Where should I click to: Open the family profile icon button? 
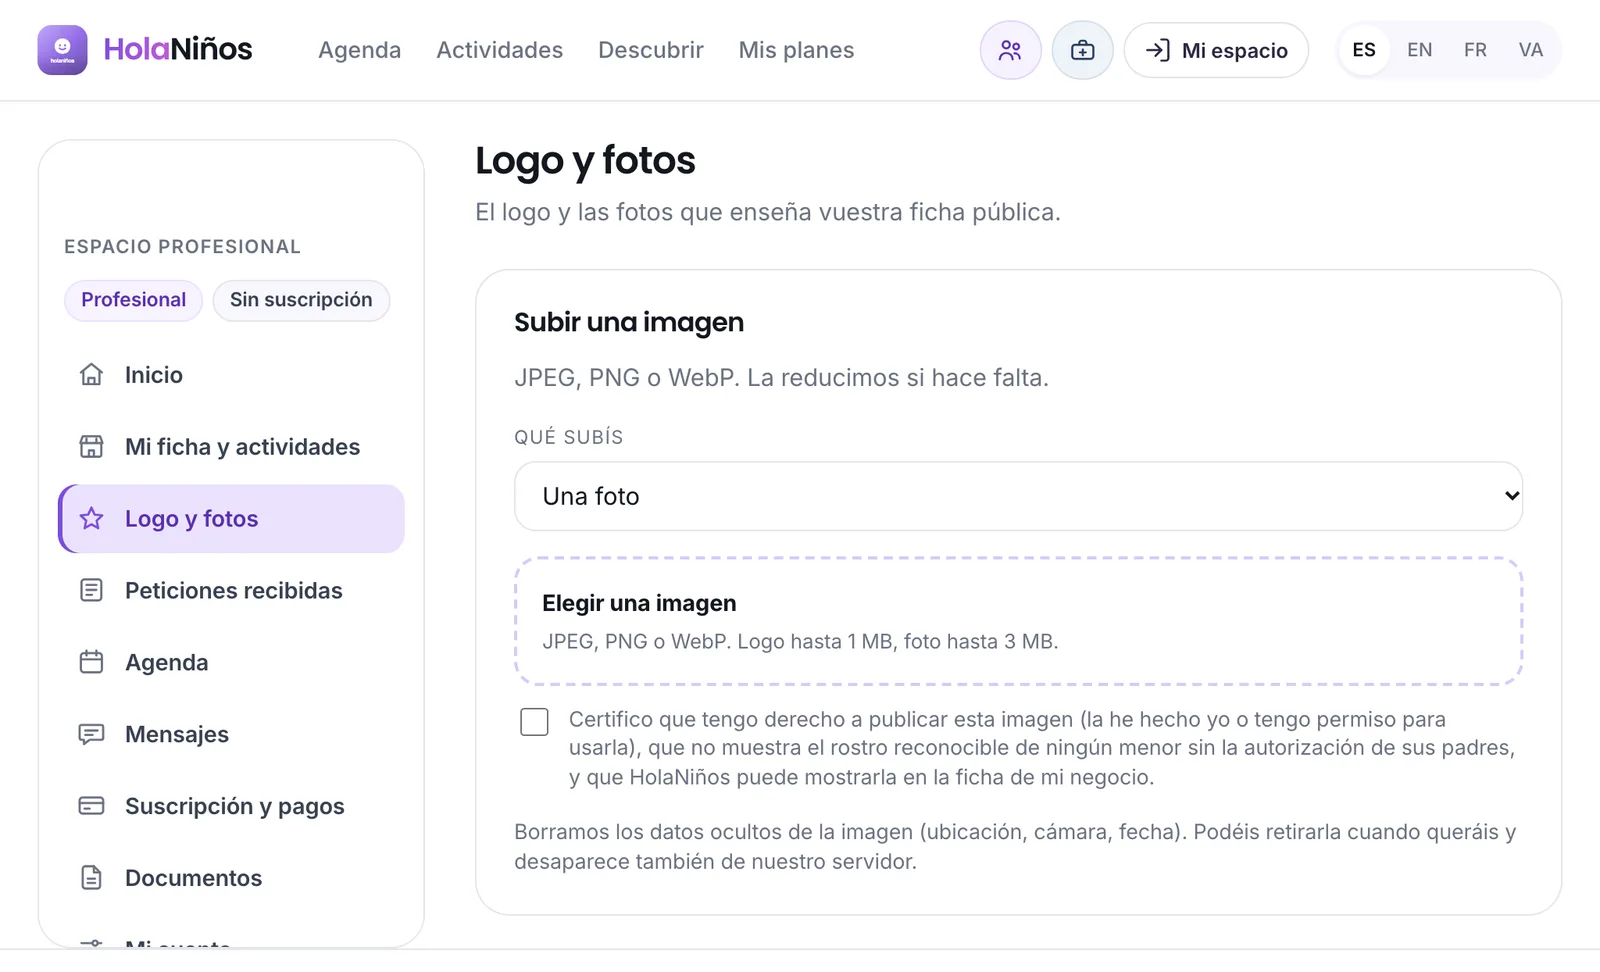(1010, 50)
